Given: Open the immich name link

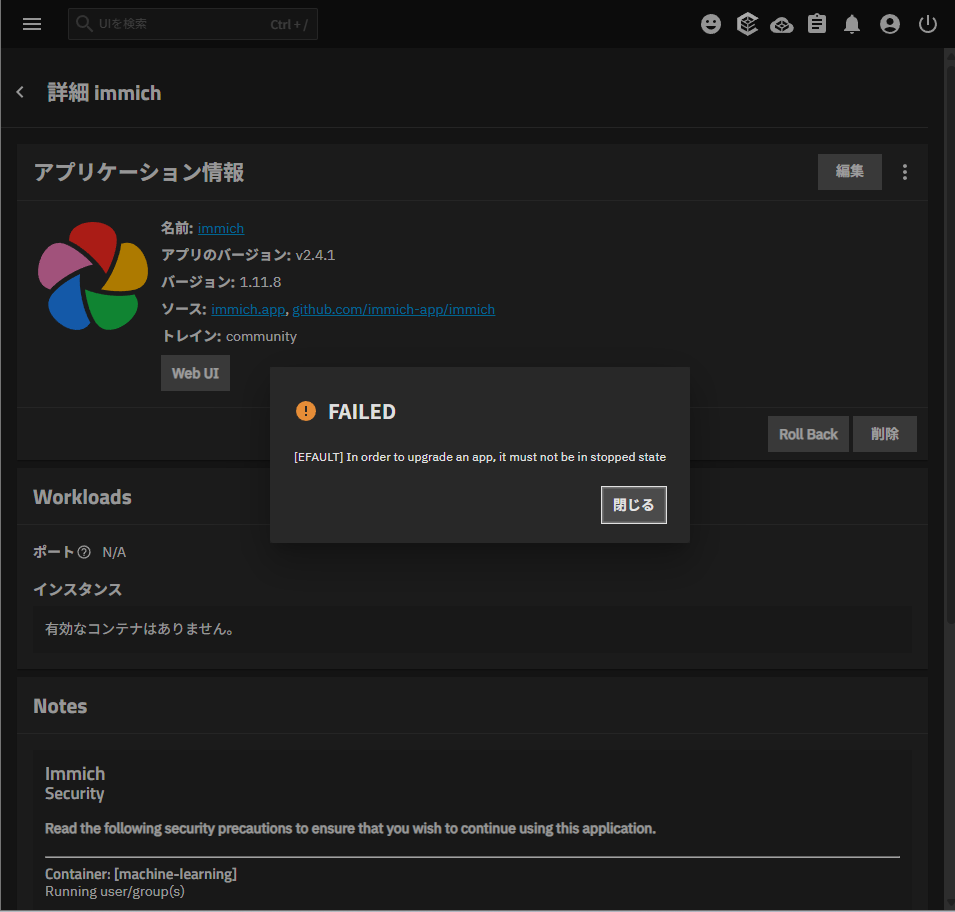Looking at the screenshot, I should click(220, 228).
